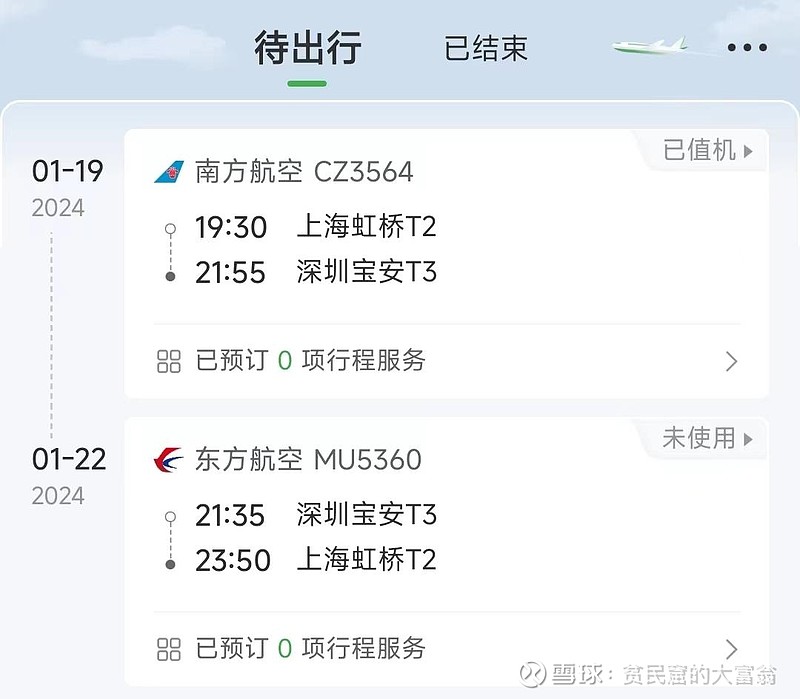Tap the airplane illustration at the top
Image resolution: width=800 pixels, height=699 pixels.
pos(650,46)
